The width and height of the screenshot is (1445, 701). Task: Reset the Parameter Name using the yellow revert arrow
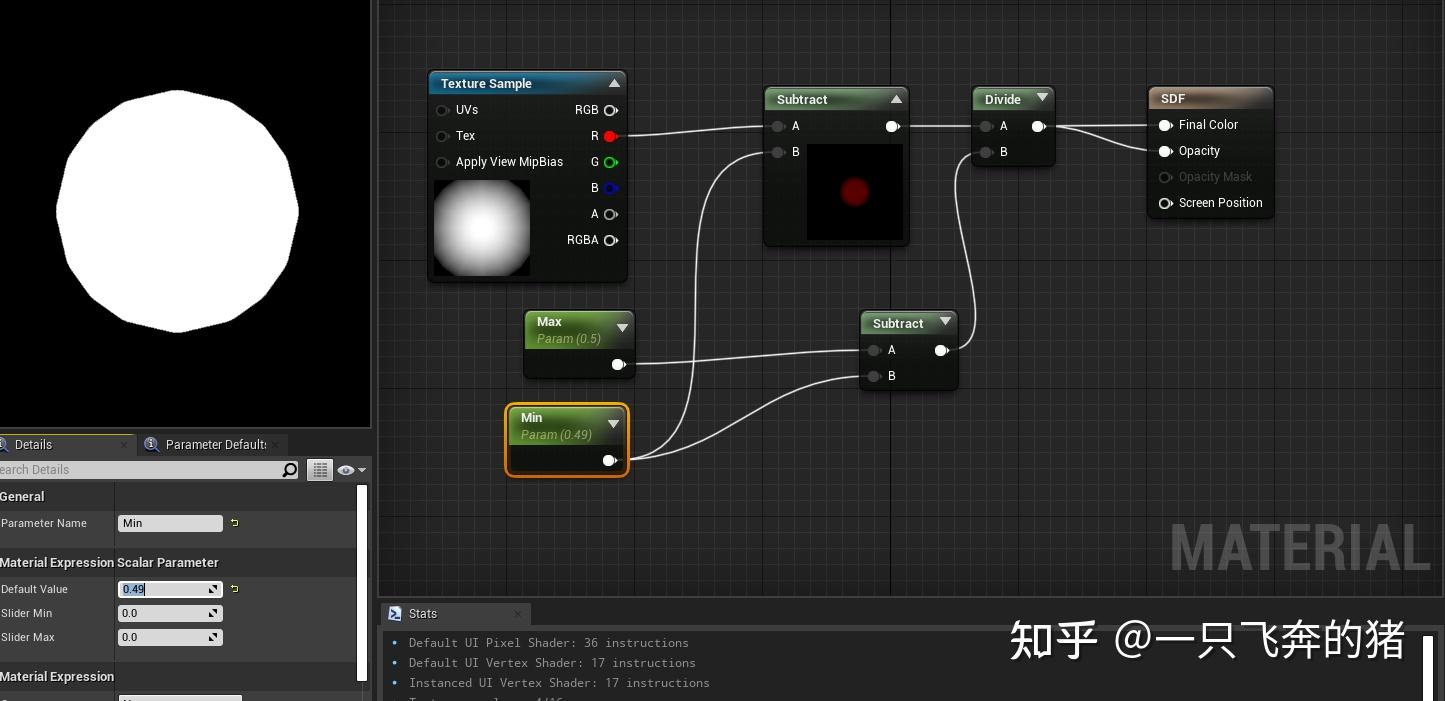[x=234, y=523]
